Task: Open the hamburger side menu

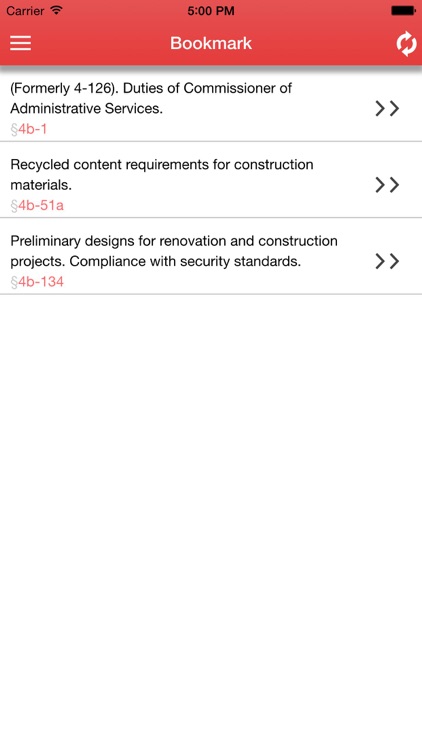Action: click(x=21, y=43)
